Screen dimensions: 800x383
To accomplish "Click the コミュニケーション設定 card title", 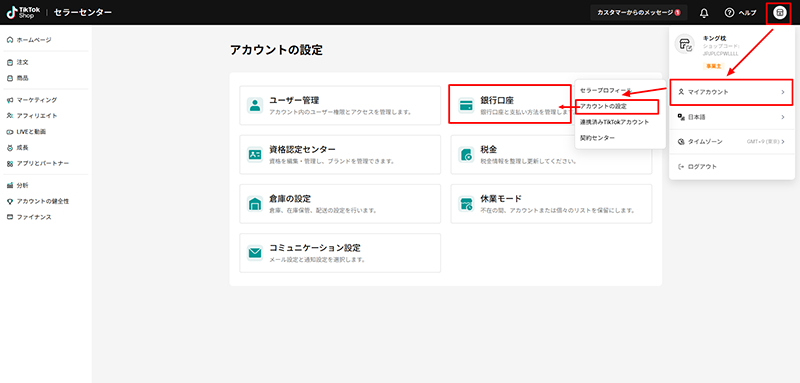I will 315,248.
